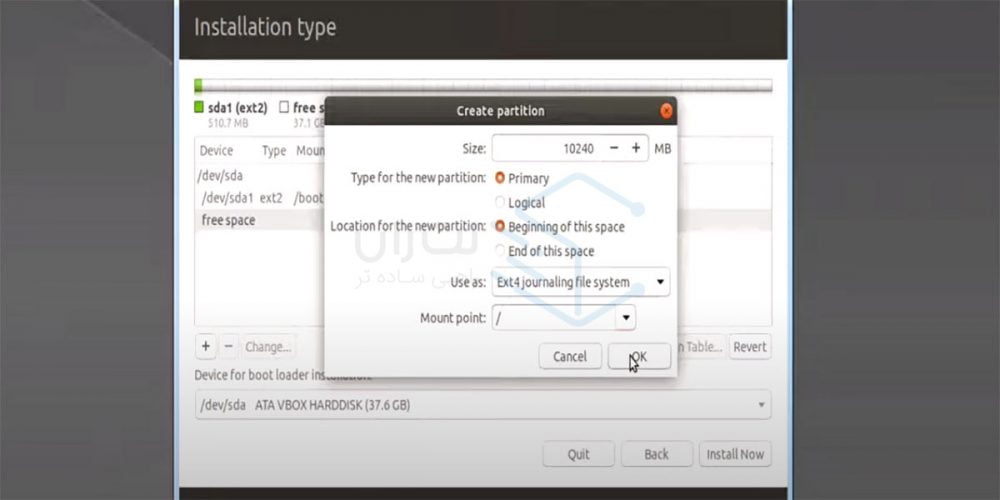Click the Revert button
This screenshot has height=500, width=1000.
click(749, 347)
